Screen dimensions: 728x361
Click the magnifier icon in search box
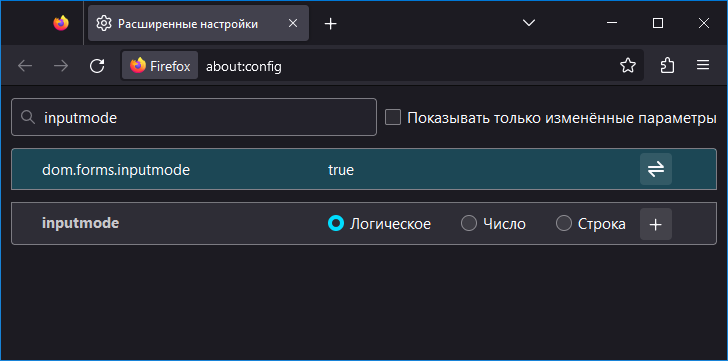[28, 117]
